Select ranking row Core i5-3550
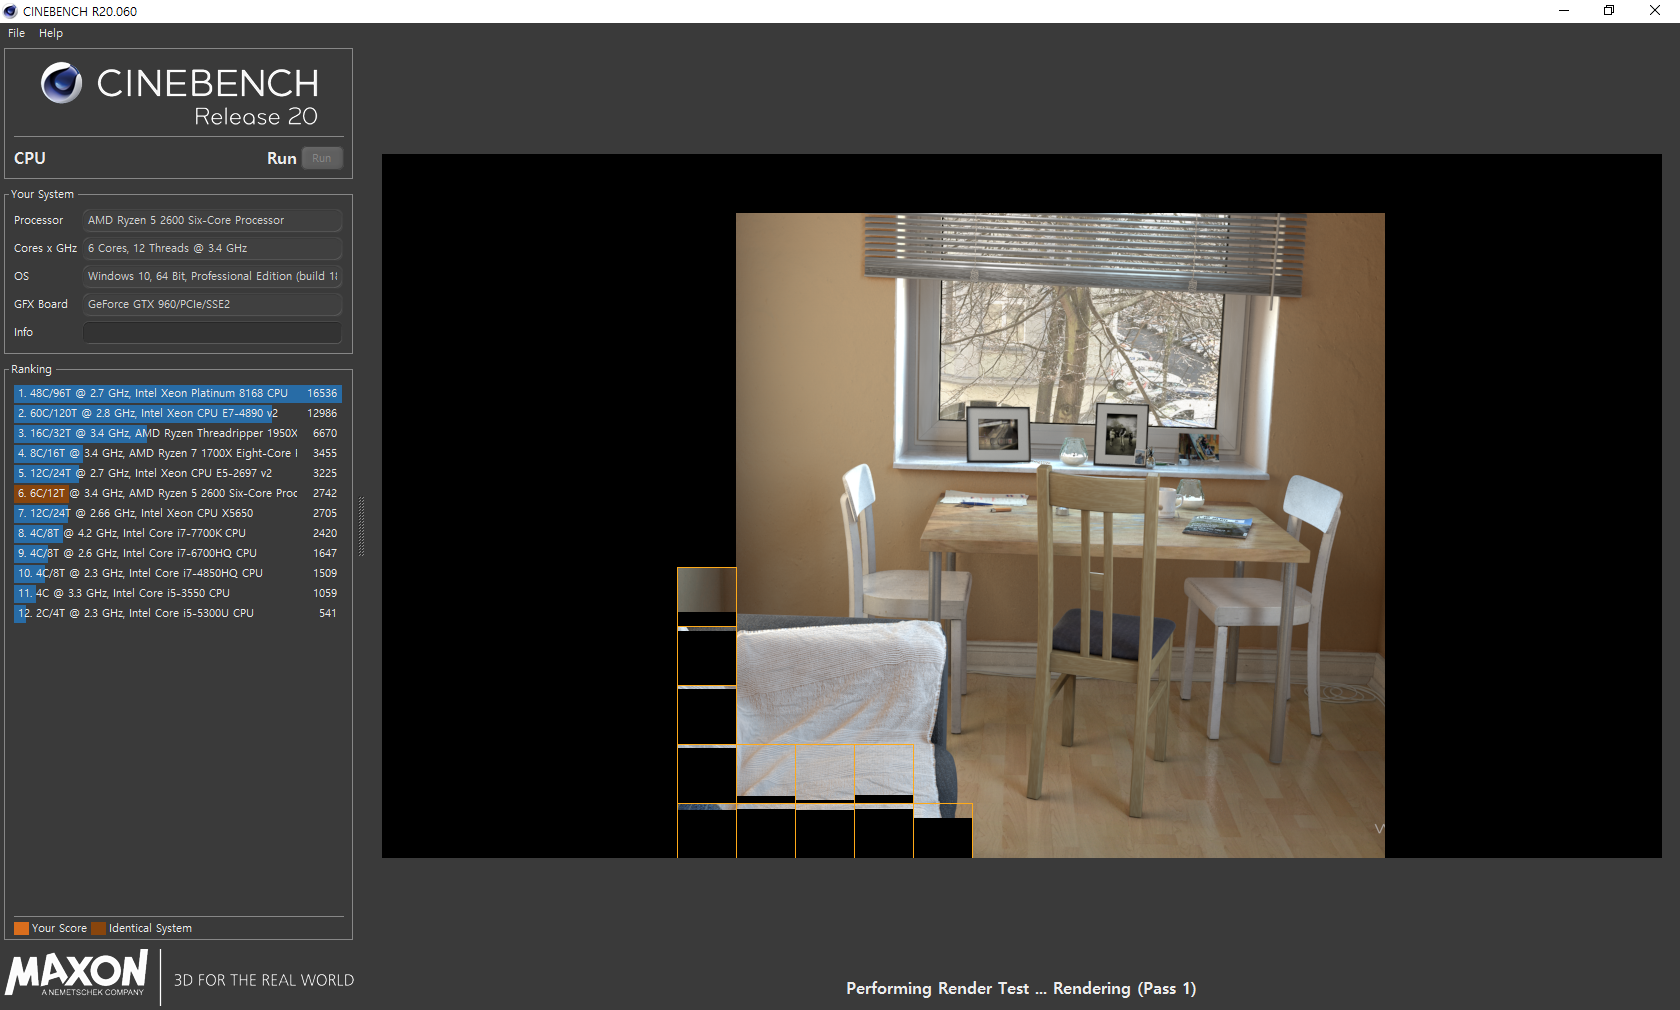The image size is (1680, 1010). point(177,593)
